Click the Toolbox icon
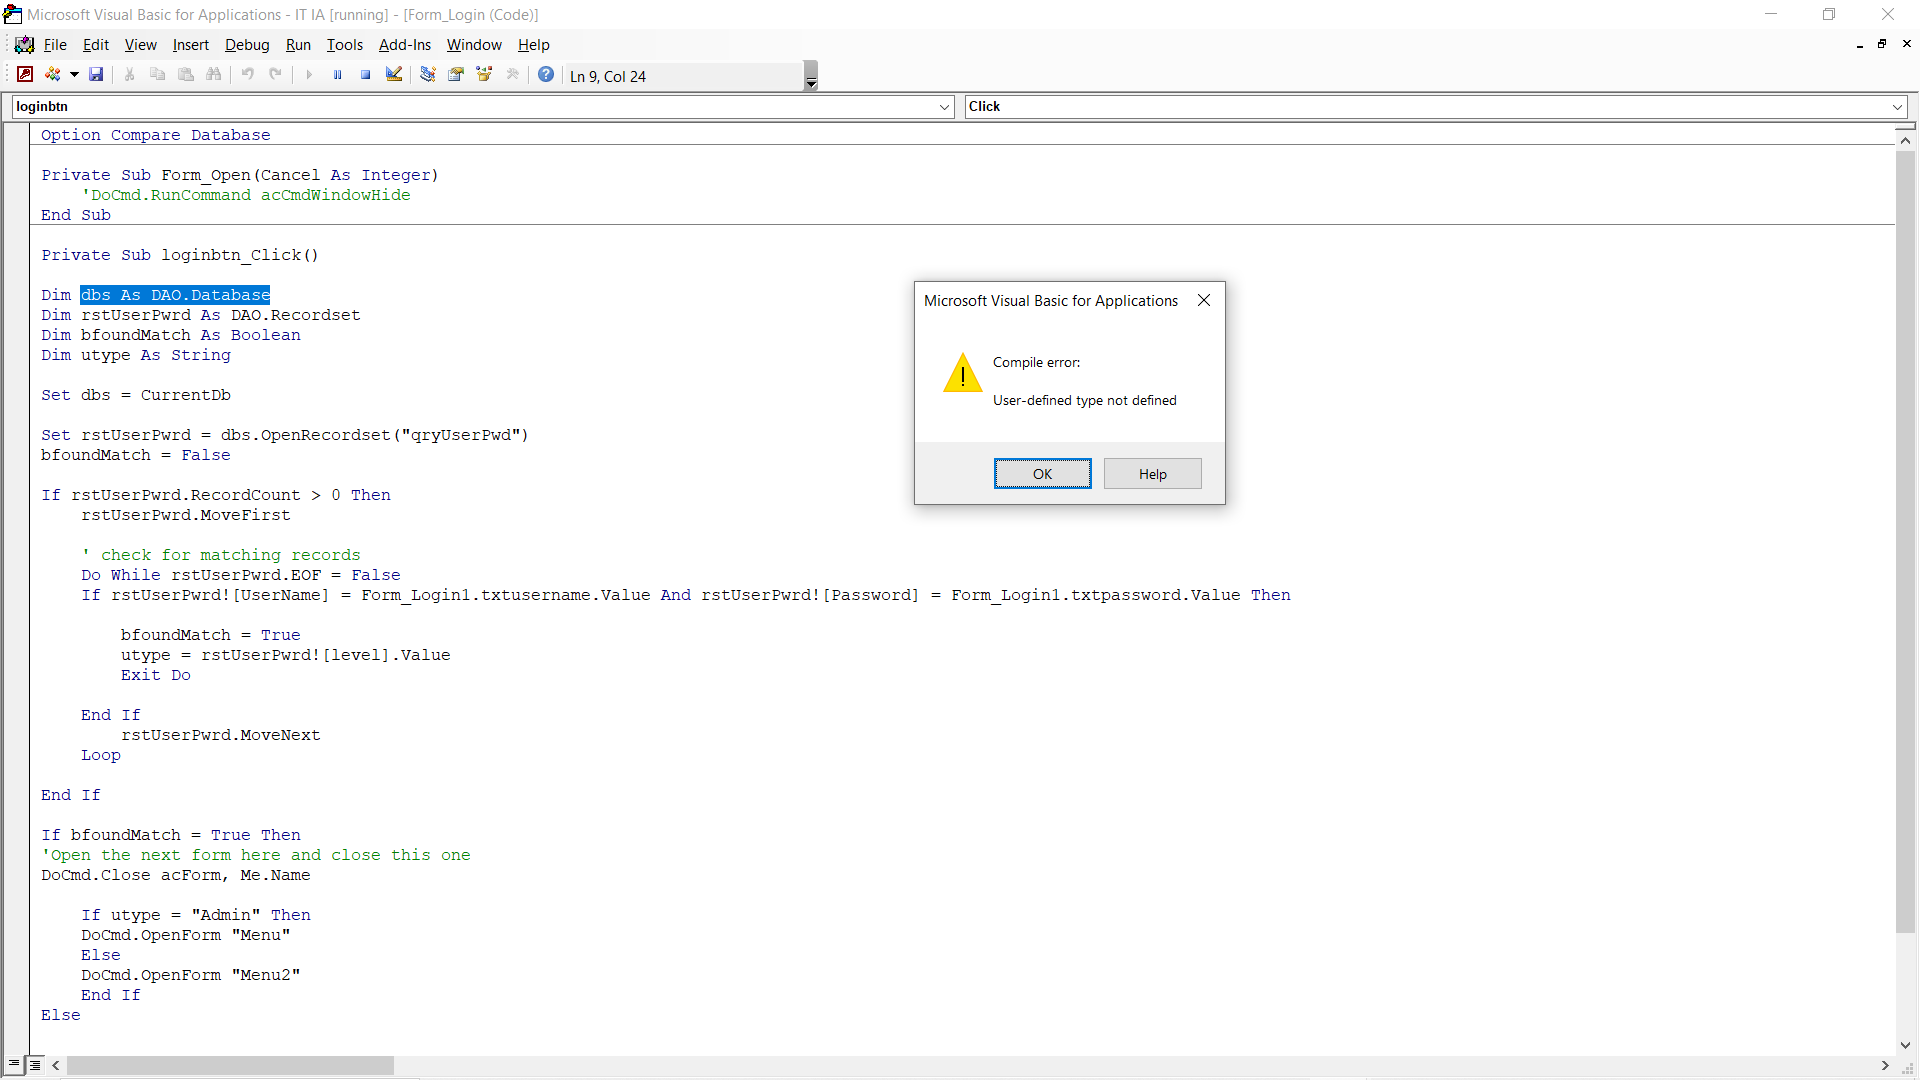Viewport: 1920px width, 1080px height. coord(513,75)
